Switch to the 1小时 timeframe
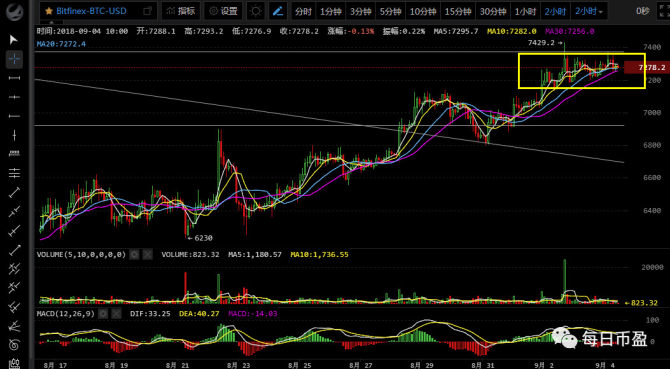The height and width of the screenshot is (369, 670). pyautogui.click(x=526, y=12)
